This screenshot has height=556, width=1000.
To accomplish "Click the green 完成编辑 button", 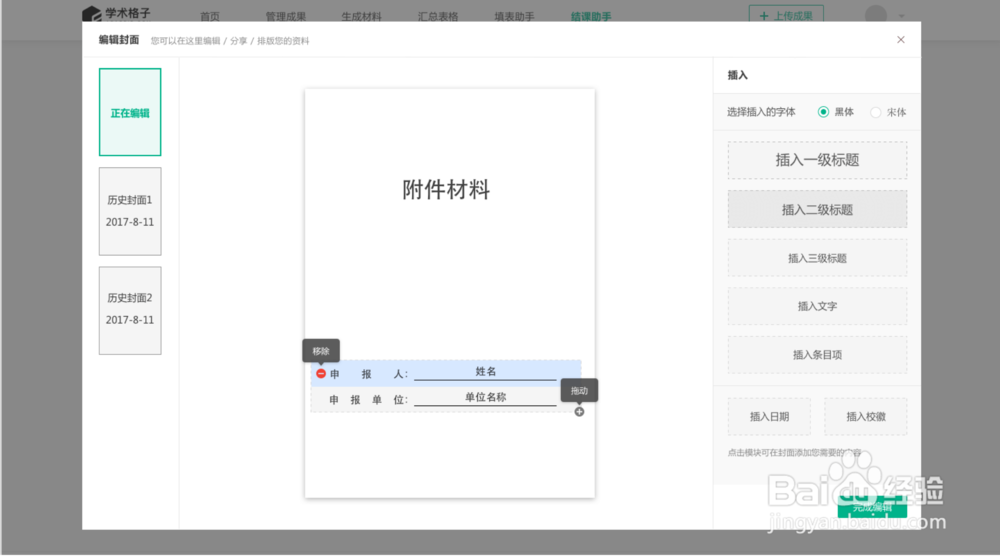I will click(x=872, y=507).
